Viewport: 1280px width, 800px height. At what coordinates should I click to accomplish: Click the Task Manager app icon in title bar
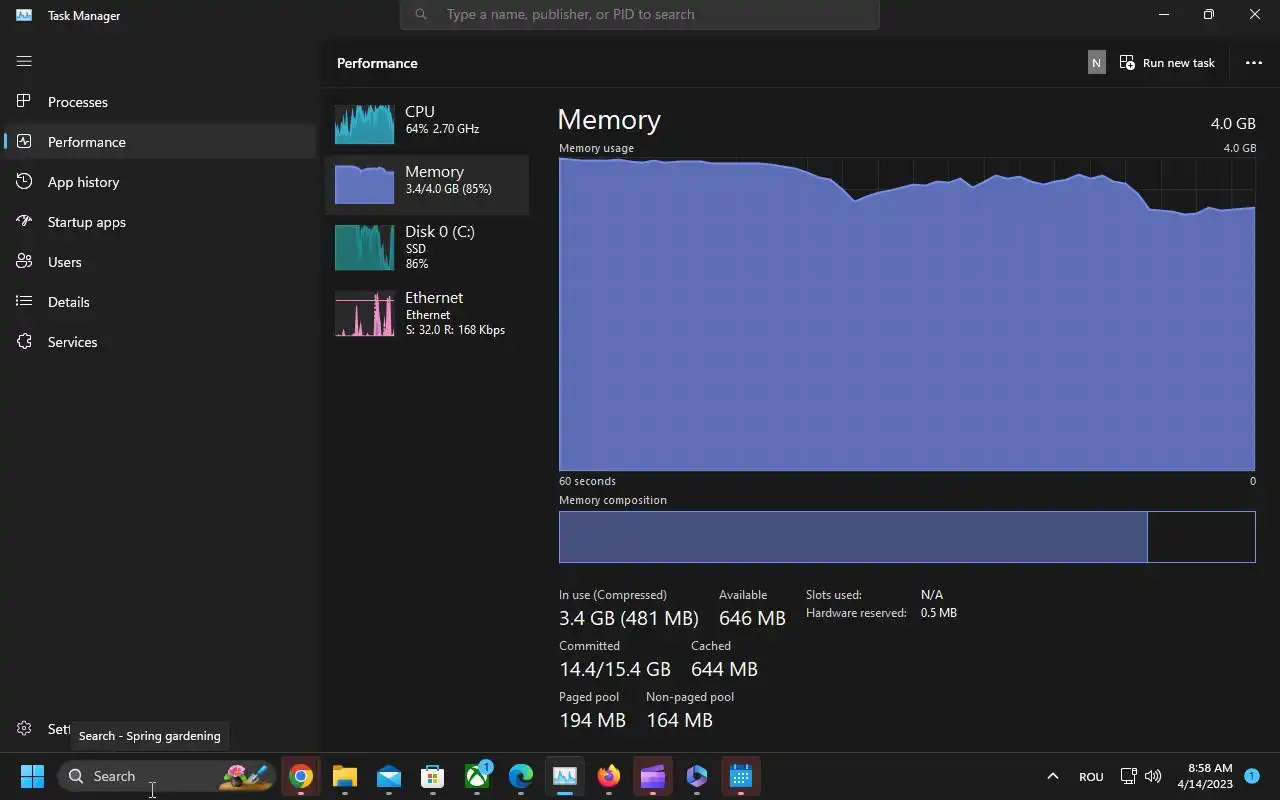pyautogui.click(x=24, y=15)
